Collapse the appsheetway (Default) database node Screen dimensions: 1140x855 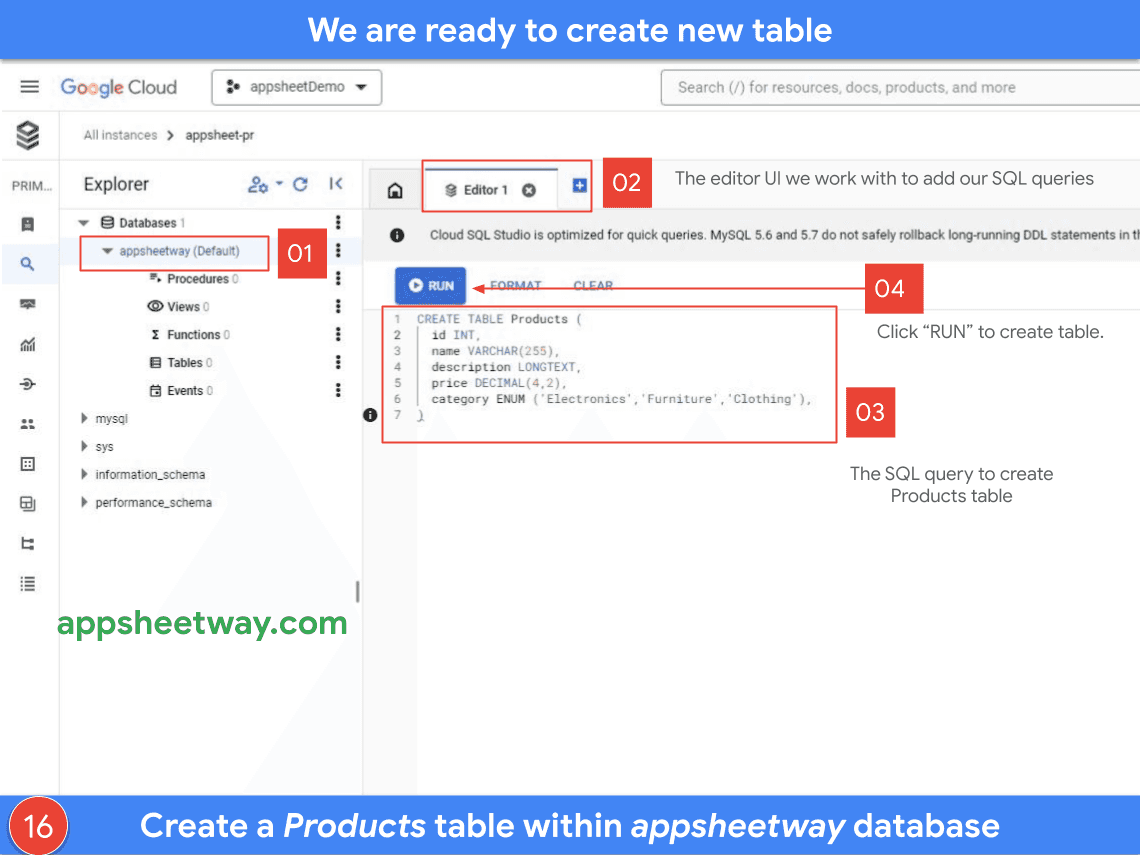[107, 252]
